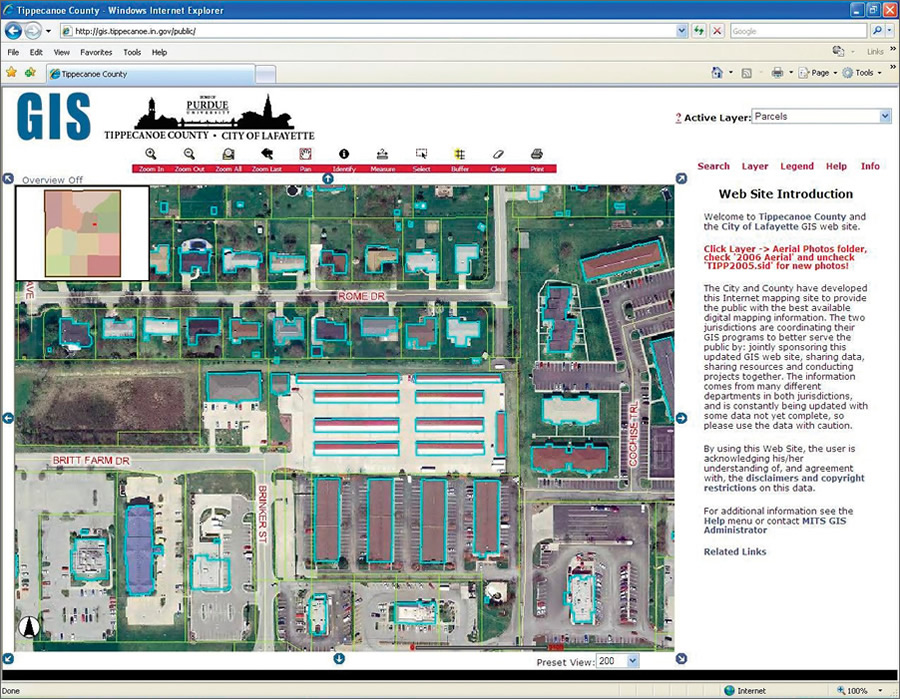Pan map northwest with corner arrow

[x=8, y=179]
